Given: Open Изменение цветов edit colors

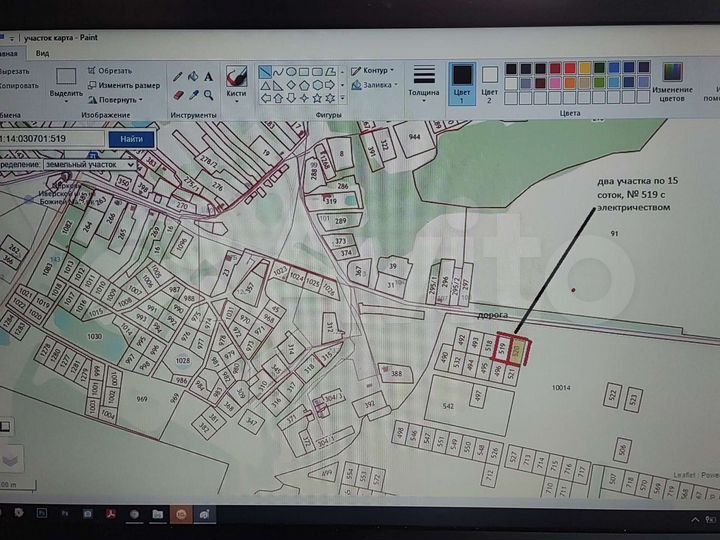Looking at the screenshot, I should (x=672, y=83).
